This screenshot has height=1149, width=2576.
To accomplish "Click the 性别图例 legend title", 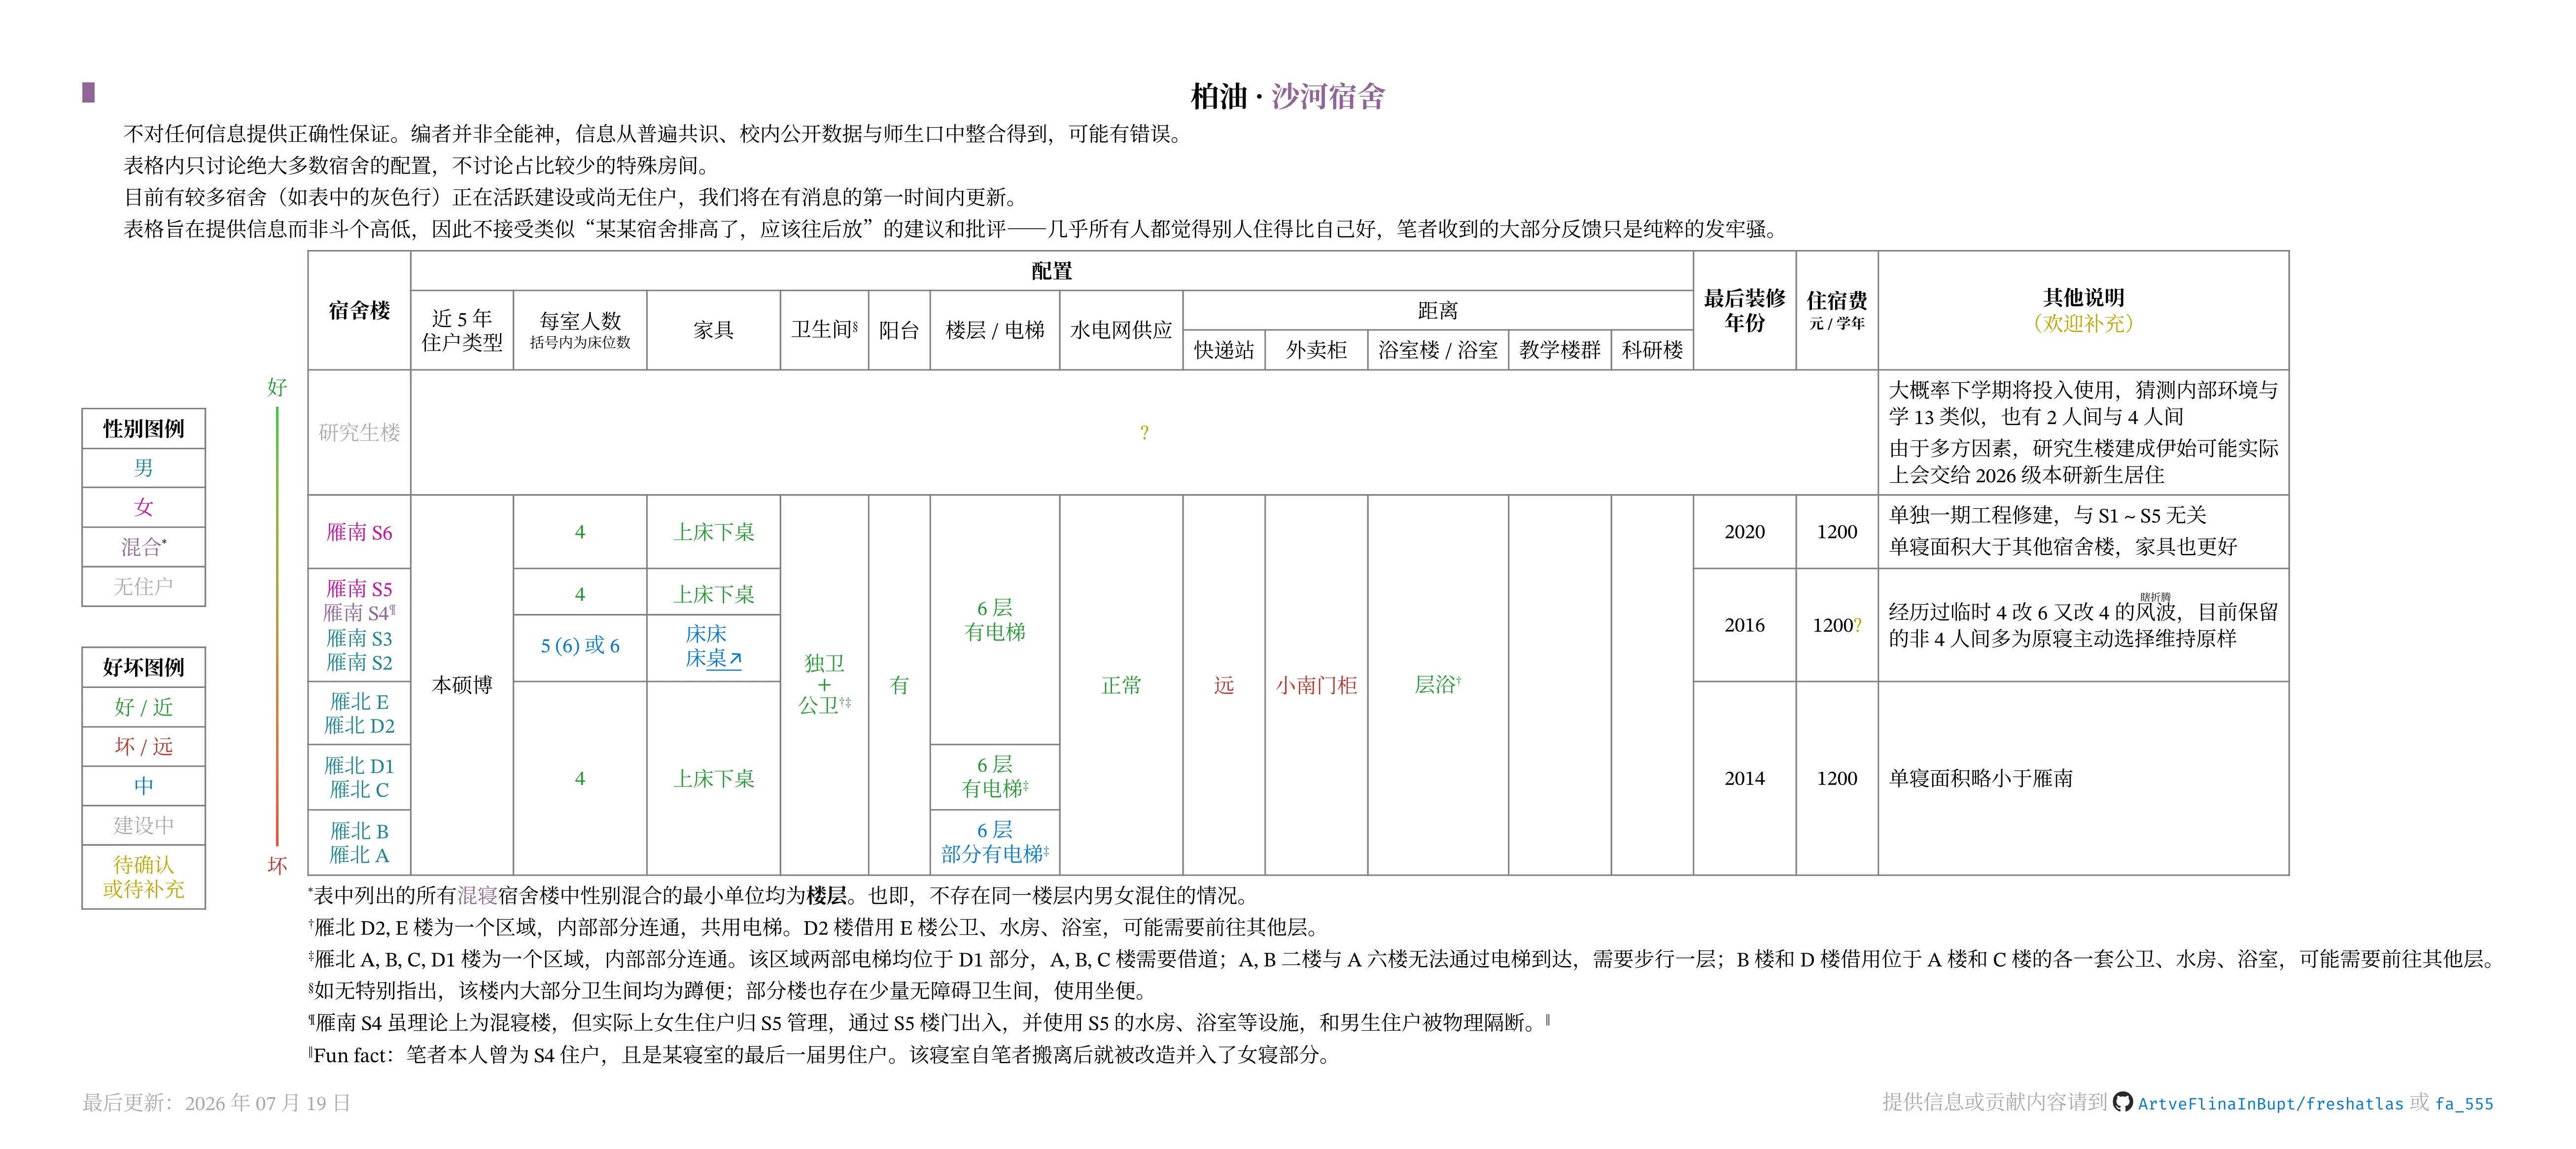I will (x=144, y=429).
